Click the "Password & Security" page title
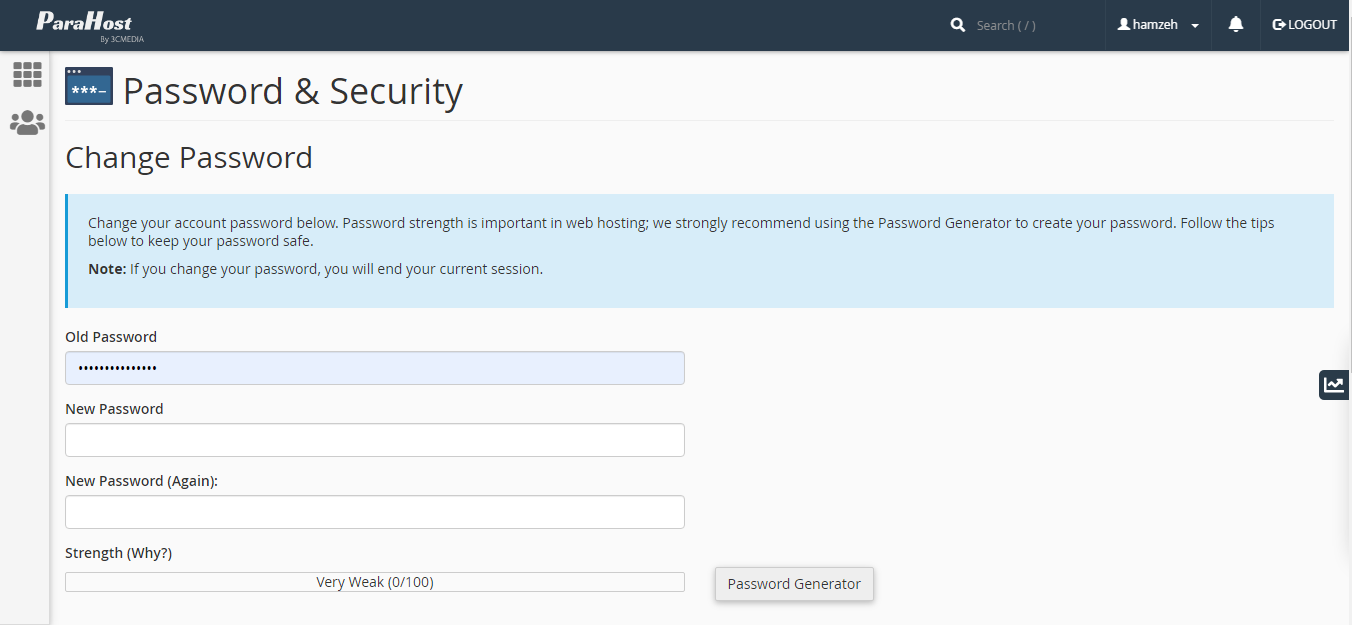This screenshot has width=1352, height=625. (x=293, y=91)
